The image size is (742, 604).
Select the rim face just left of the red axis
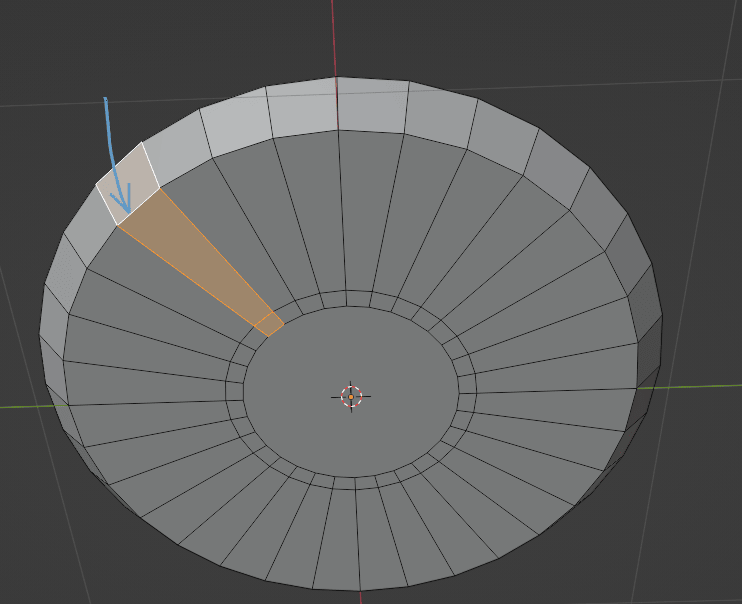click(302, 109)
